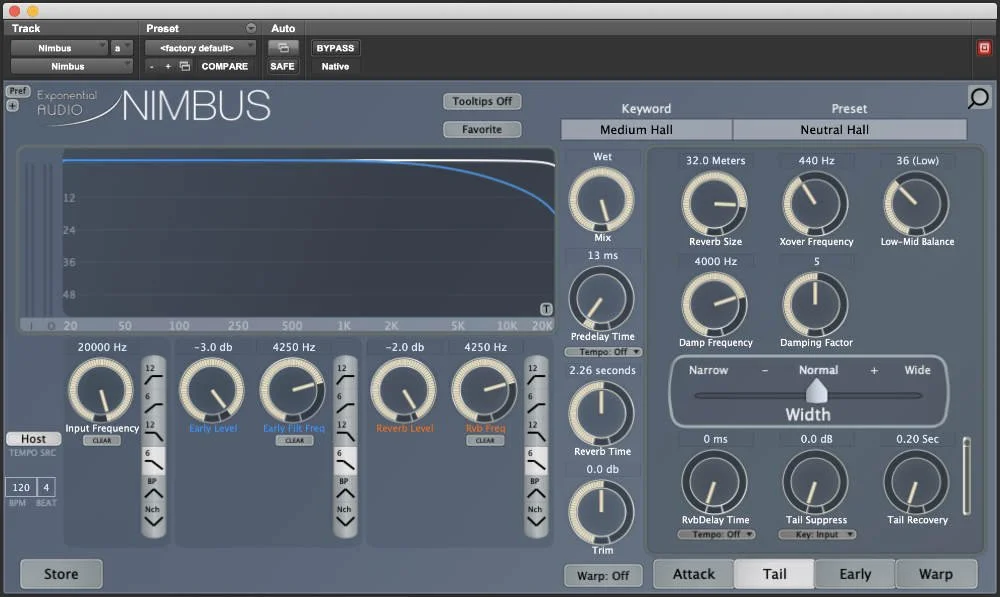
Task: Select Input 12 dB high-pass filter shape
Action: (153, 374)
